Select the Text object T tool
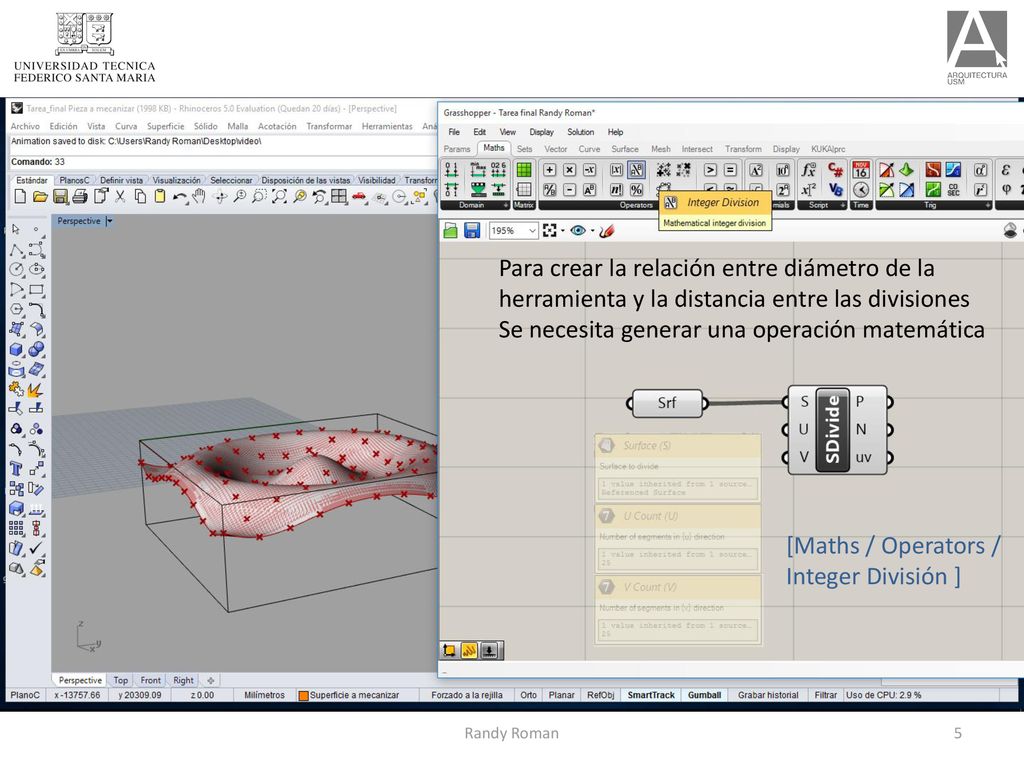This screenshot has width=1024, height=768. [x=16, y=468]
